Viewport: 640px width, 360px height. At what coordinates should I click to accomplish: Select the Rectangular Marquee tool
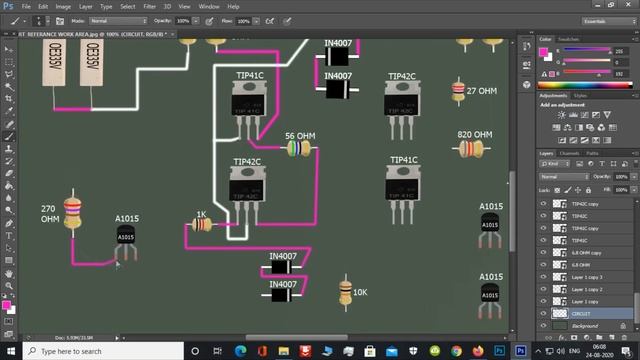(9, 62)
